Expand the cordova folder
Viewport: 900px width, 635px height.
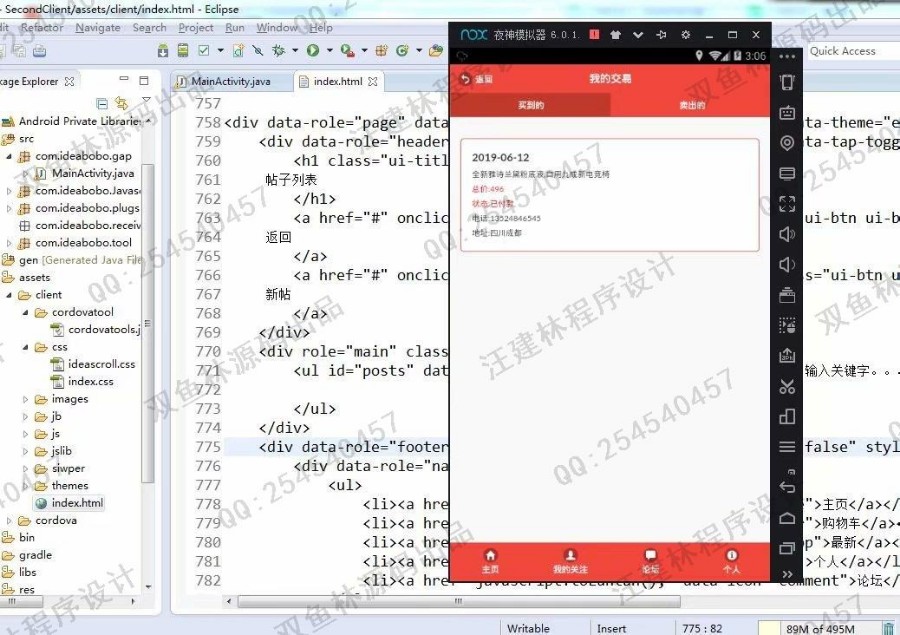click(9, 521)
